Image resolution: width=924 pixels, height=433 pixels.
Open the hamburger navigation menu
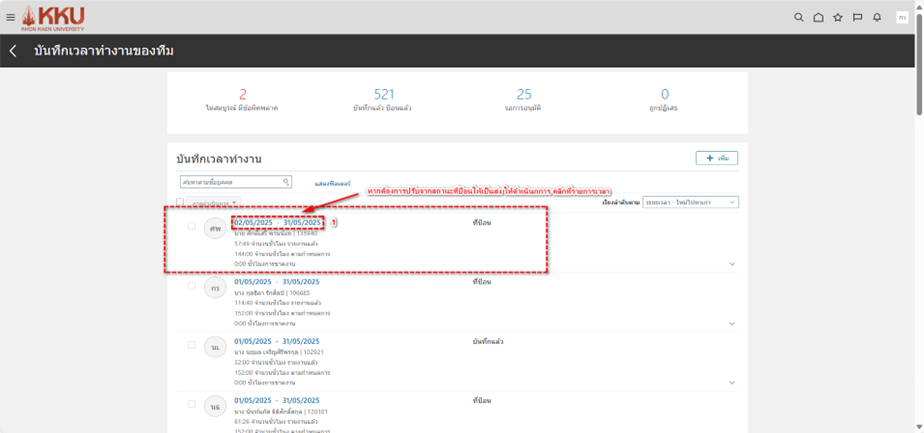[11, 17]
